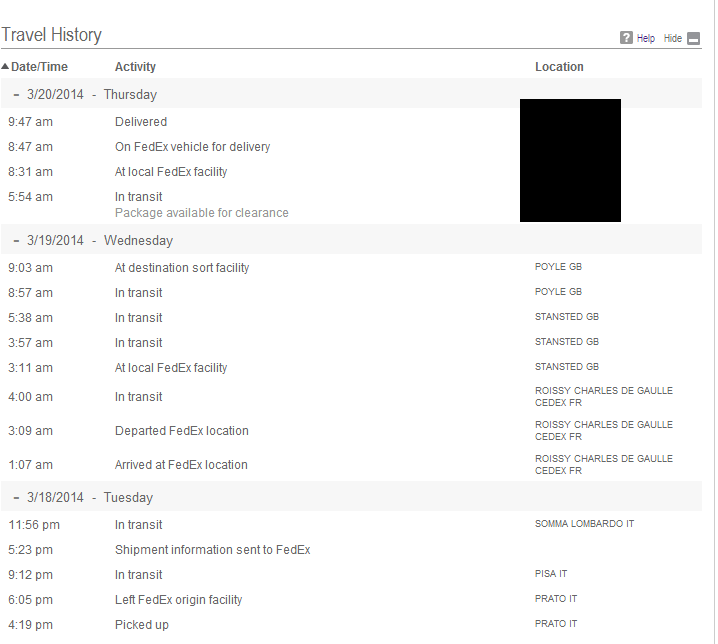This screenshot has height=644, width=718.
Task: Click PISA IT location
Action: (x=551, y=573)
